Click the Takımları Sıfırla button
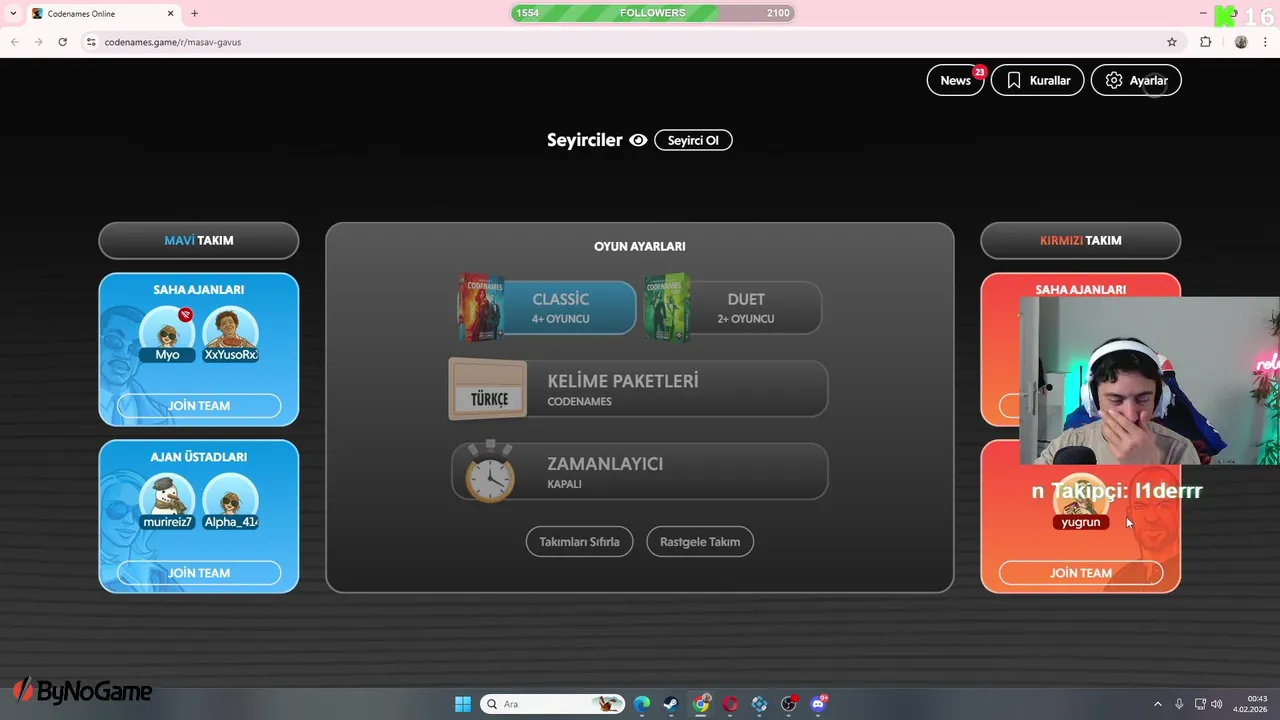The height and width of the screenshot is (720, 1280). [579, 542]
